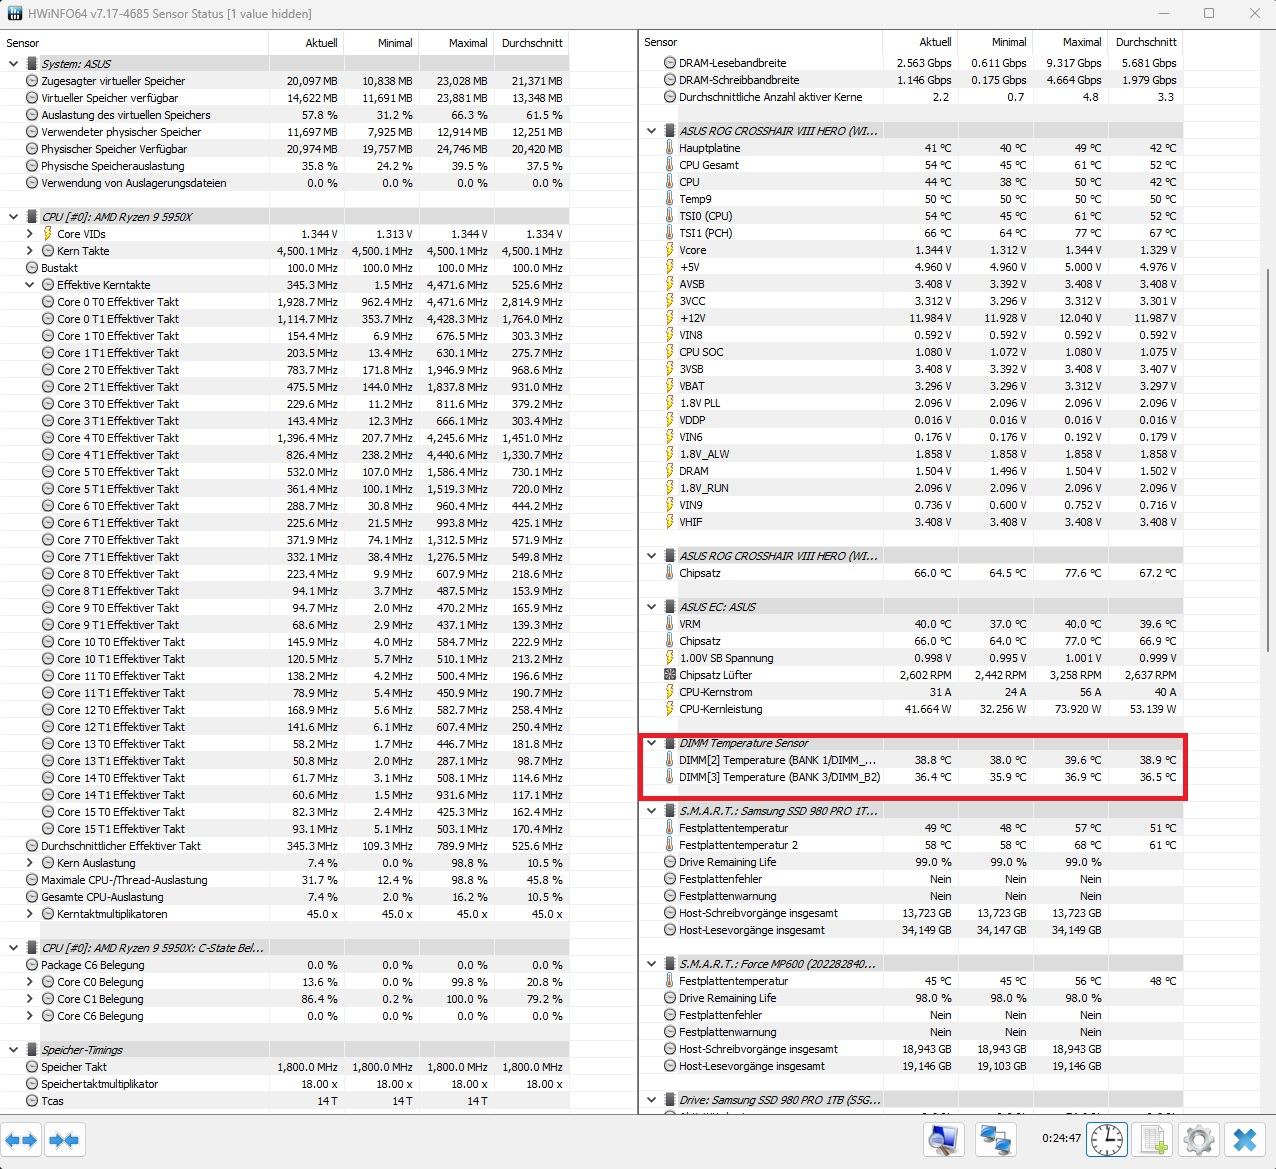Click the expand columns arrows button

21,1139
